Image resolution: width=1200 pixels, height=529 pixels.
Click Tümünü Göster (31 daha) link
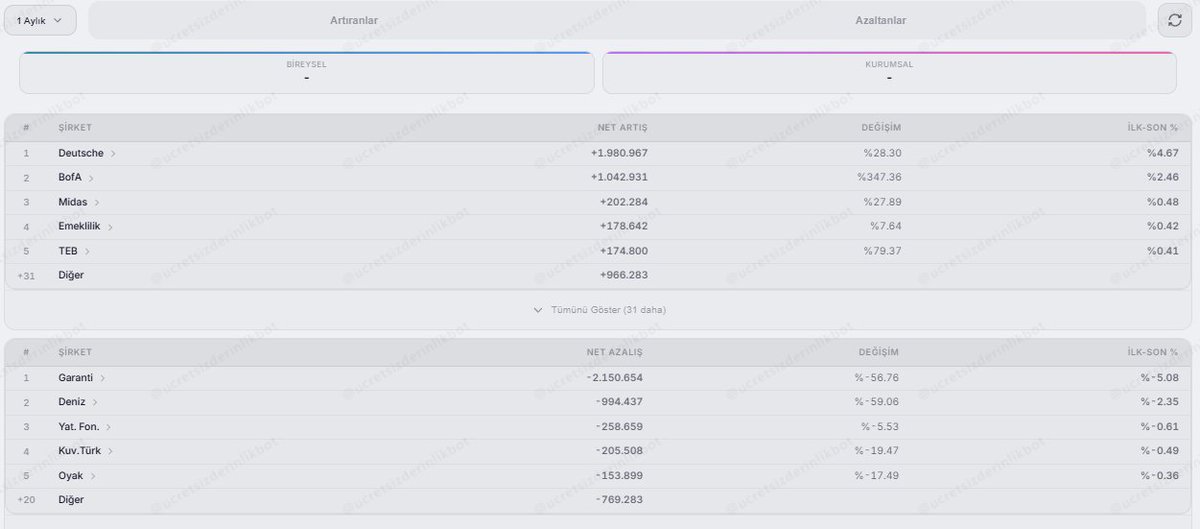608,310
